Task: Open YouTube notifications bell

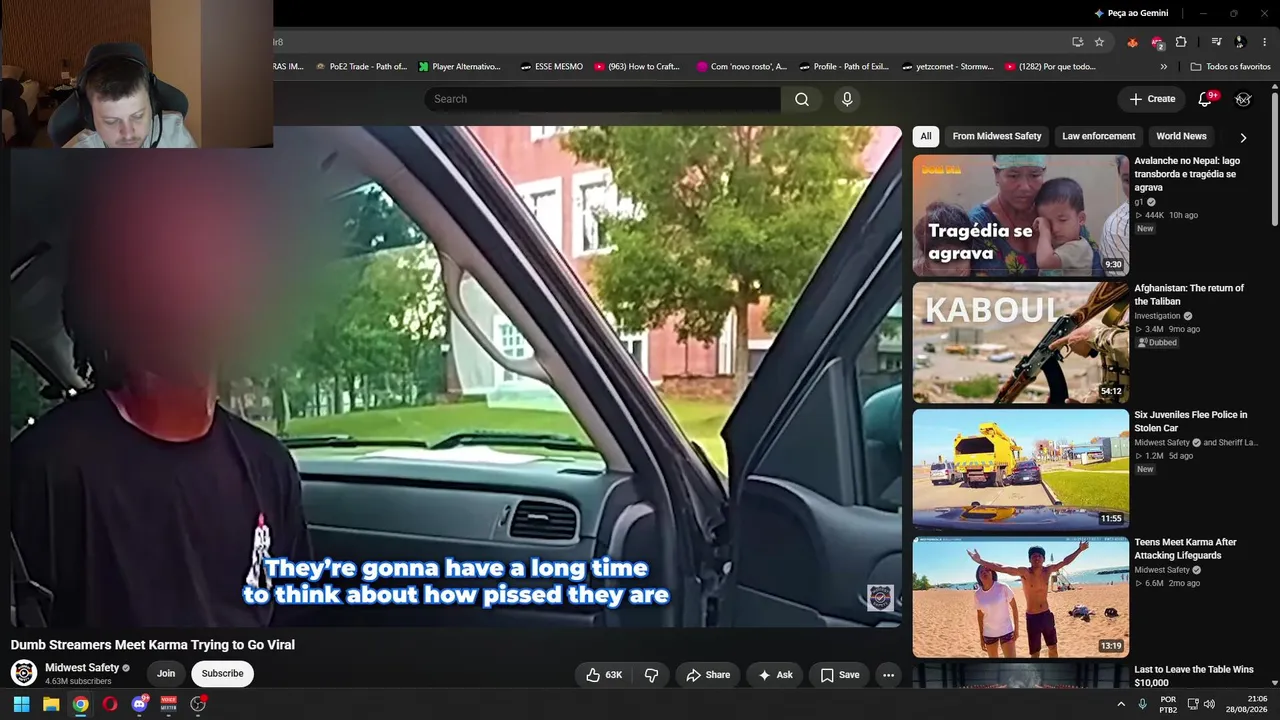Action: (1205, 99)
